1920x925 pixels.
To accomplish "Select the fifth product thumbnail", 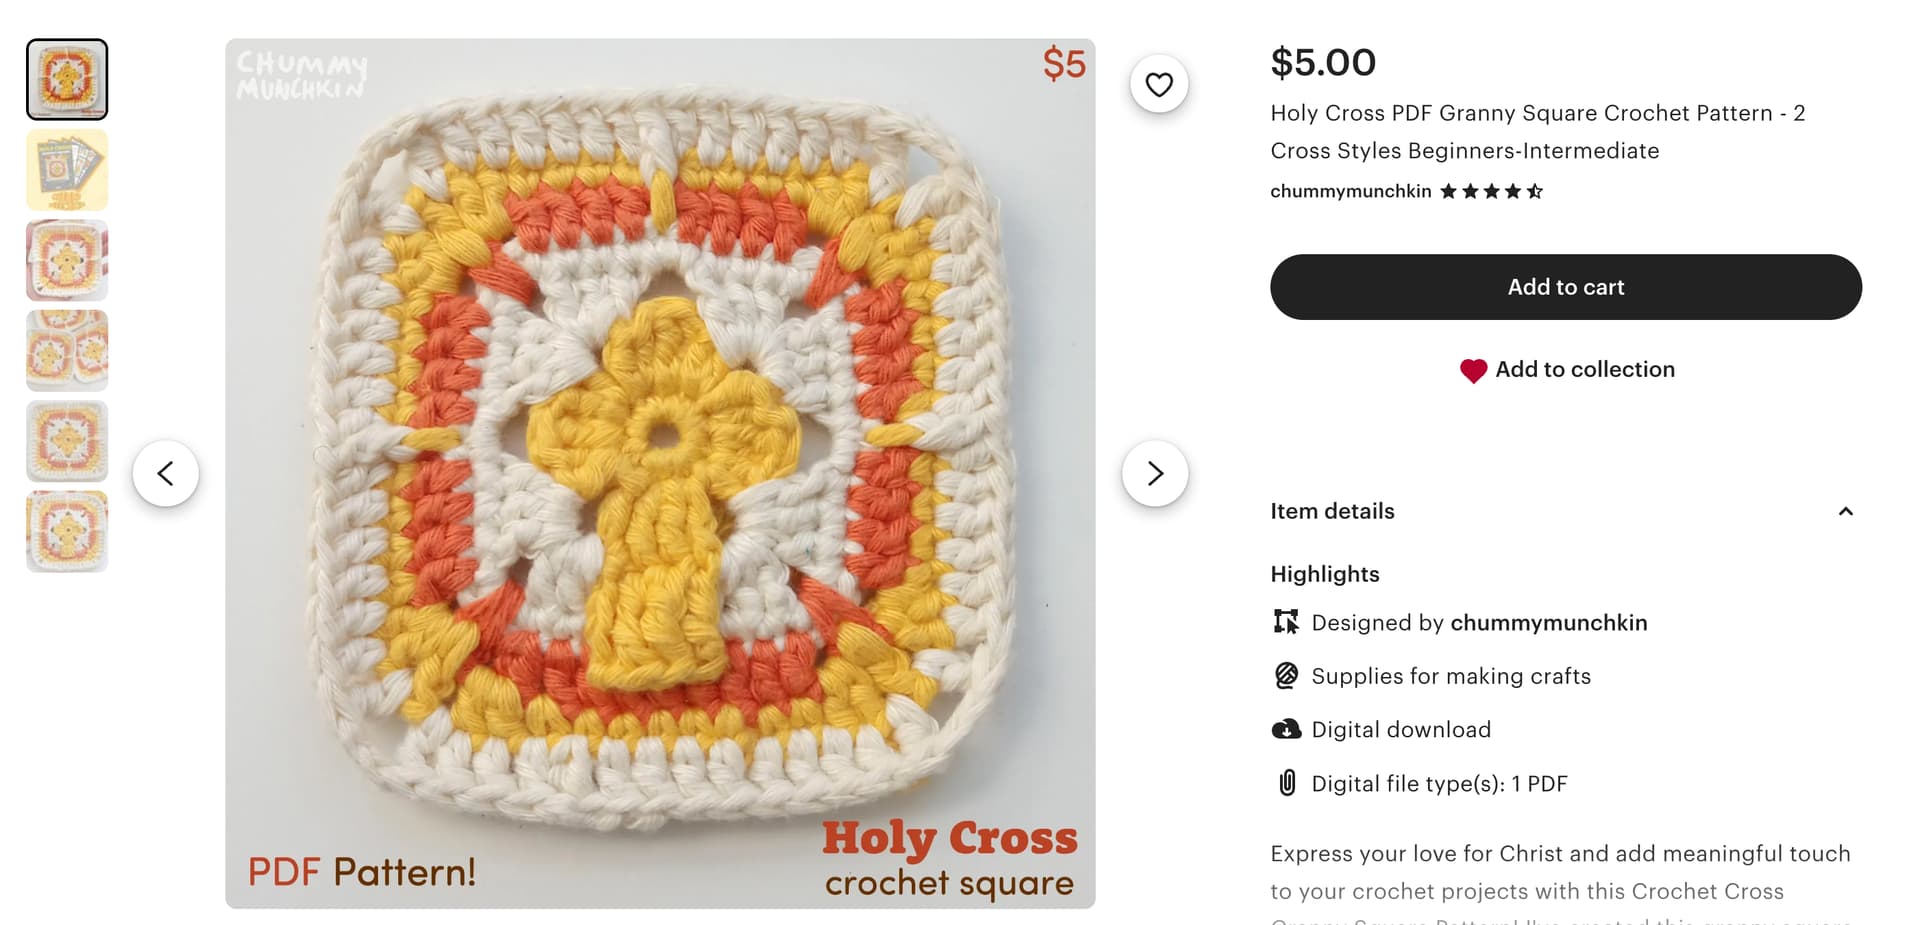I will point(67,441).
